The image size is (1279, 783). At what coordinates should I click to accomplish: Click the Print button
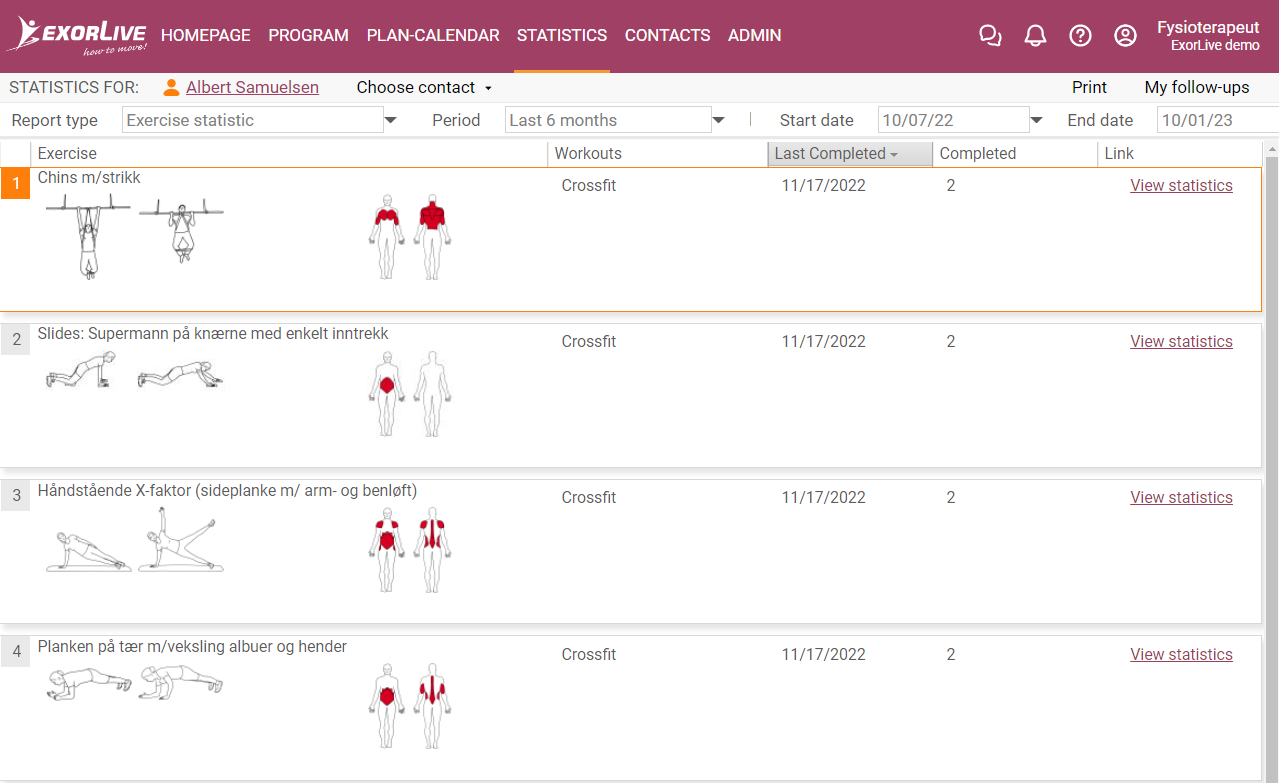[x=1089, y=87]
